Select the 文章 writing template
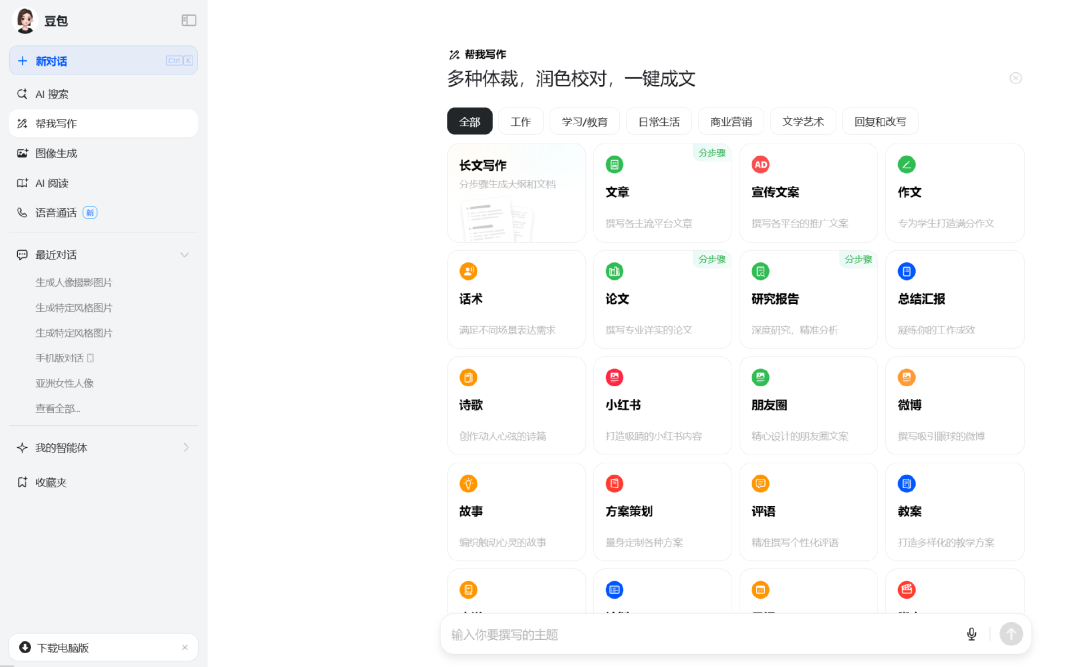Screen dimensions: 1080x667 [663, 193]
